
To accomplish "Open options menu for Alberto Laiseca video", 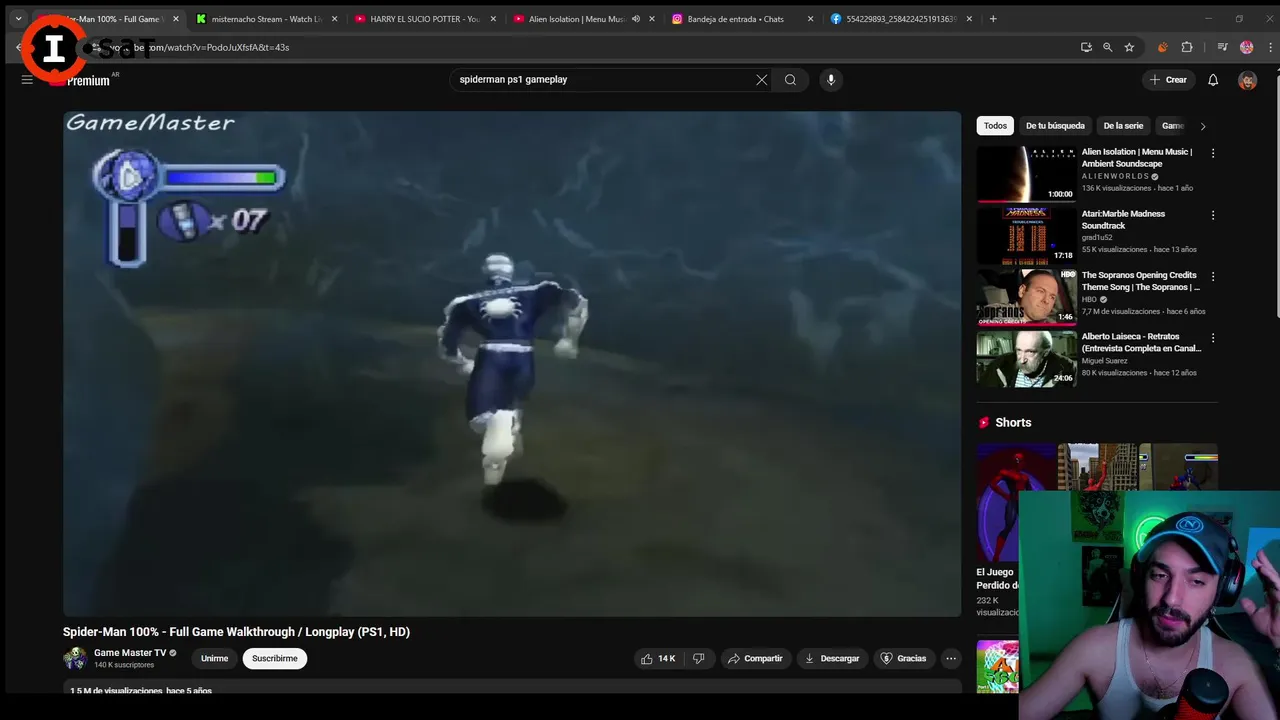I will click(x=1213, y=338).
